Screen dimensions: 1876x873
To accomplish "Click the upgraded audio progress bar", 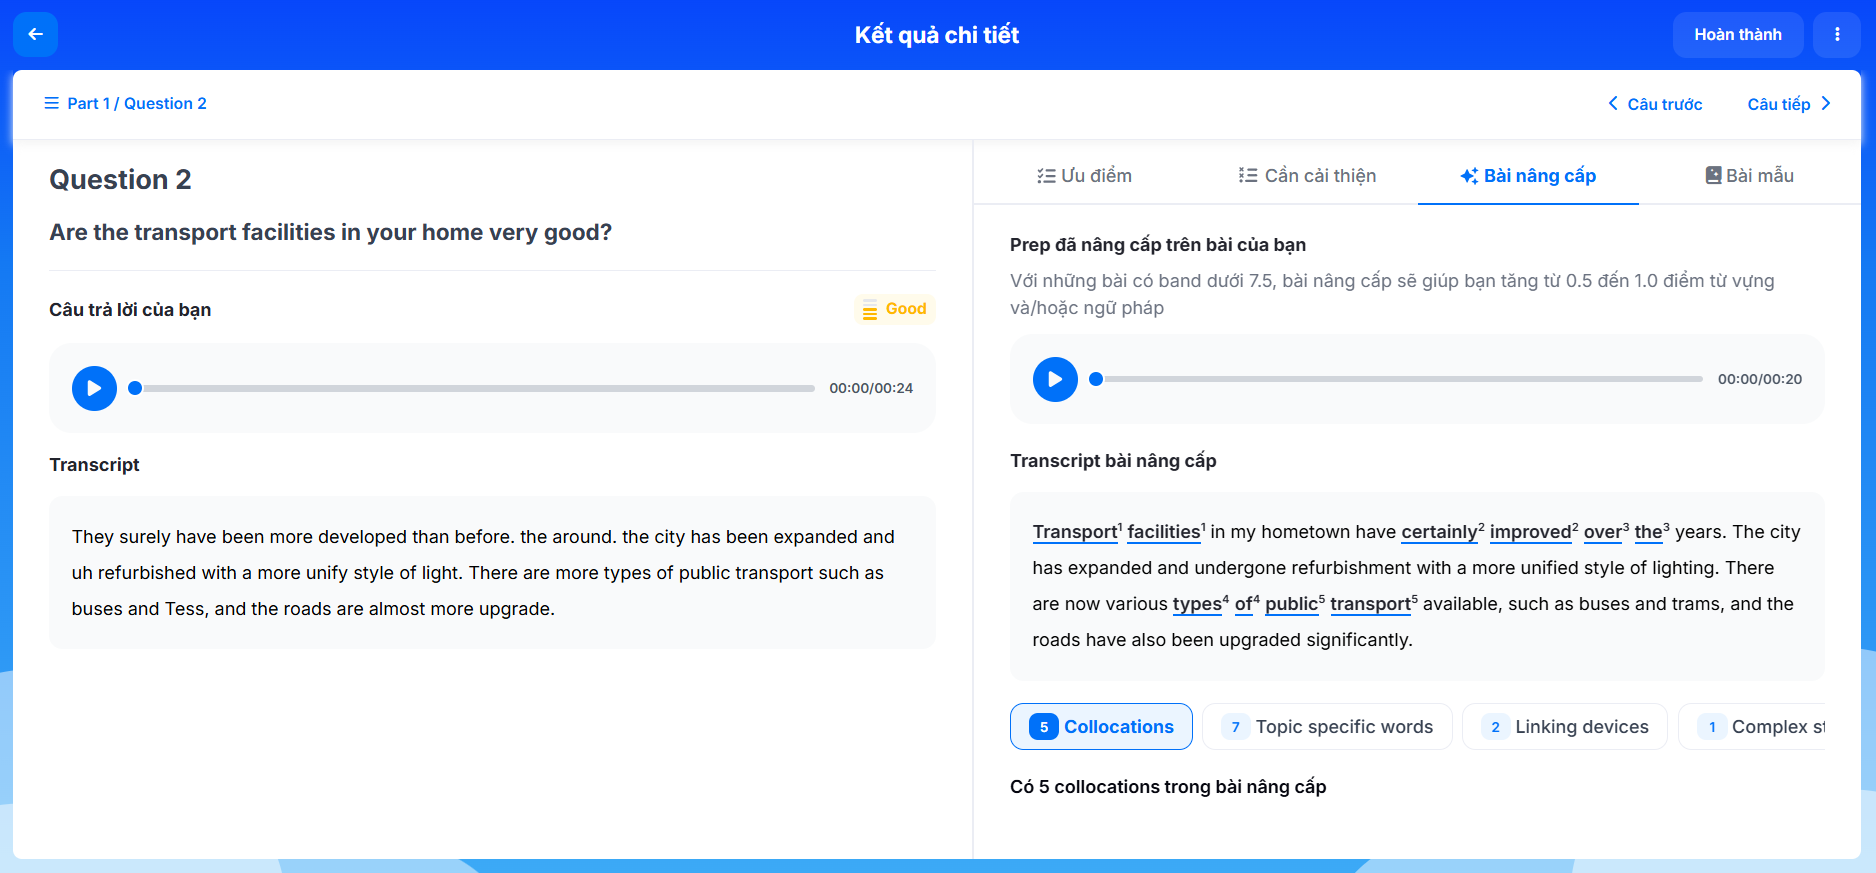I will pyautogui.click(x=1400, y=379).
